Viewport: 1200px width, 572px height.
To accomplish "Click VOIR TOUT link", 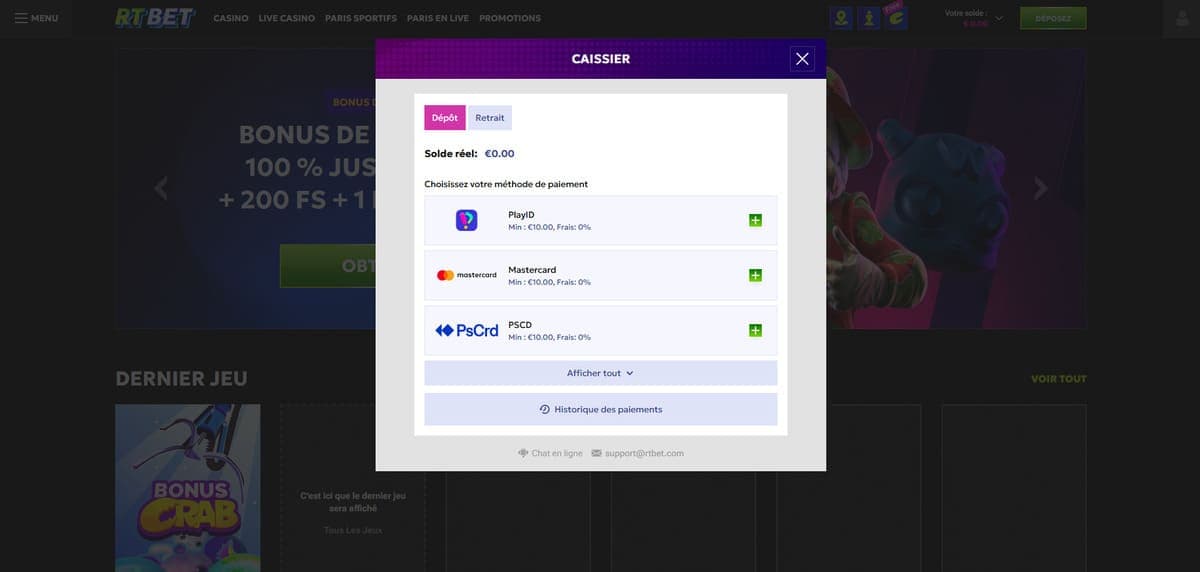I will point(1059,379).
